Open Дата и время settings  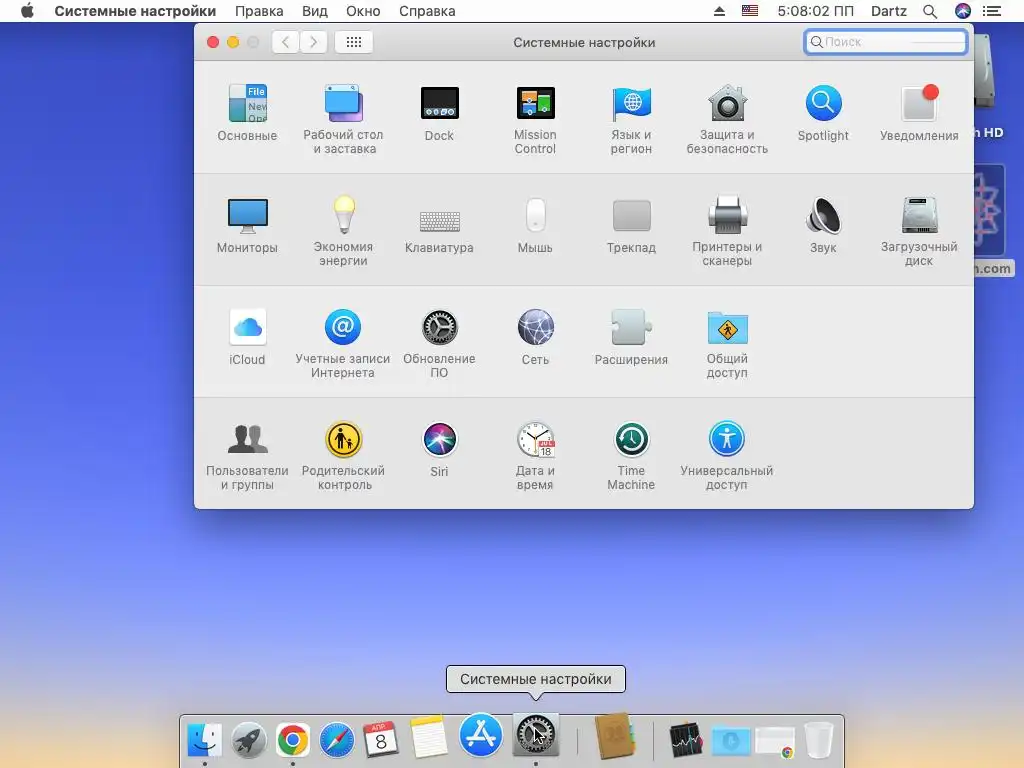[x=535, y=456]
